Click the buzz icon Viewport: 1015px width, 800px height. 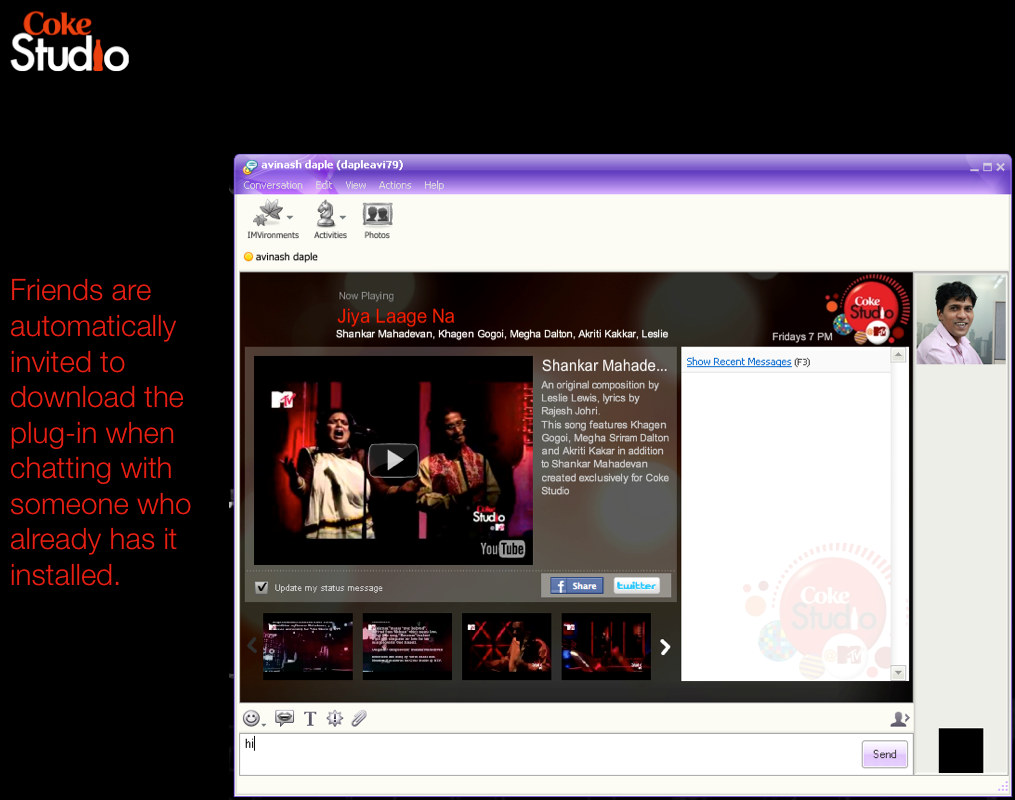335,718
